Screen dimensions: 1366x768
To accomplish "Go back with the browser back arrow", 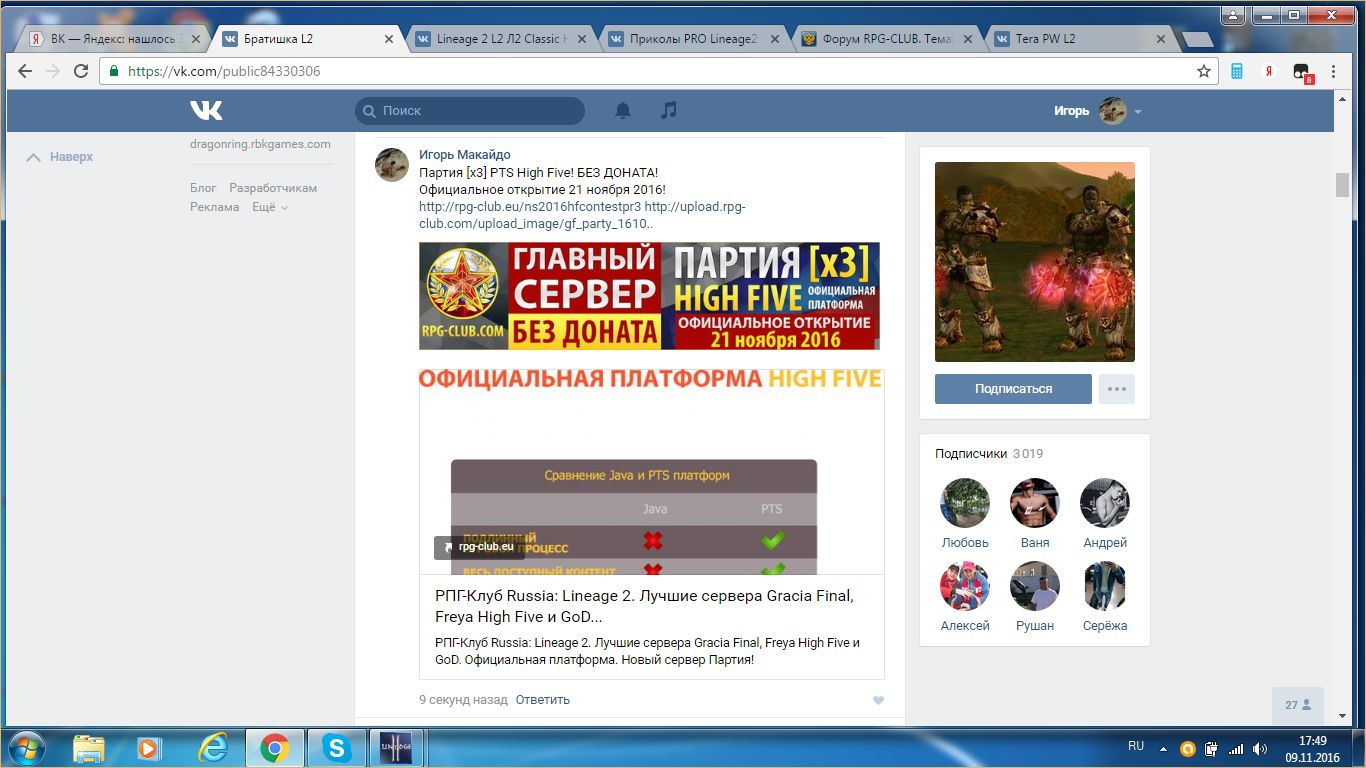I will click(25, 71).
